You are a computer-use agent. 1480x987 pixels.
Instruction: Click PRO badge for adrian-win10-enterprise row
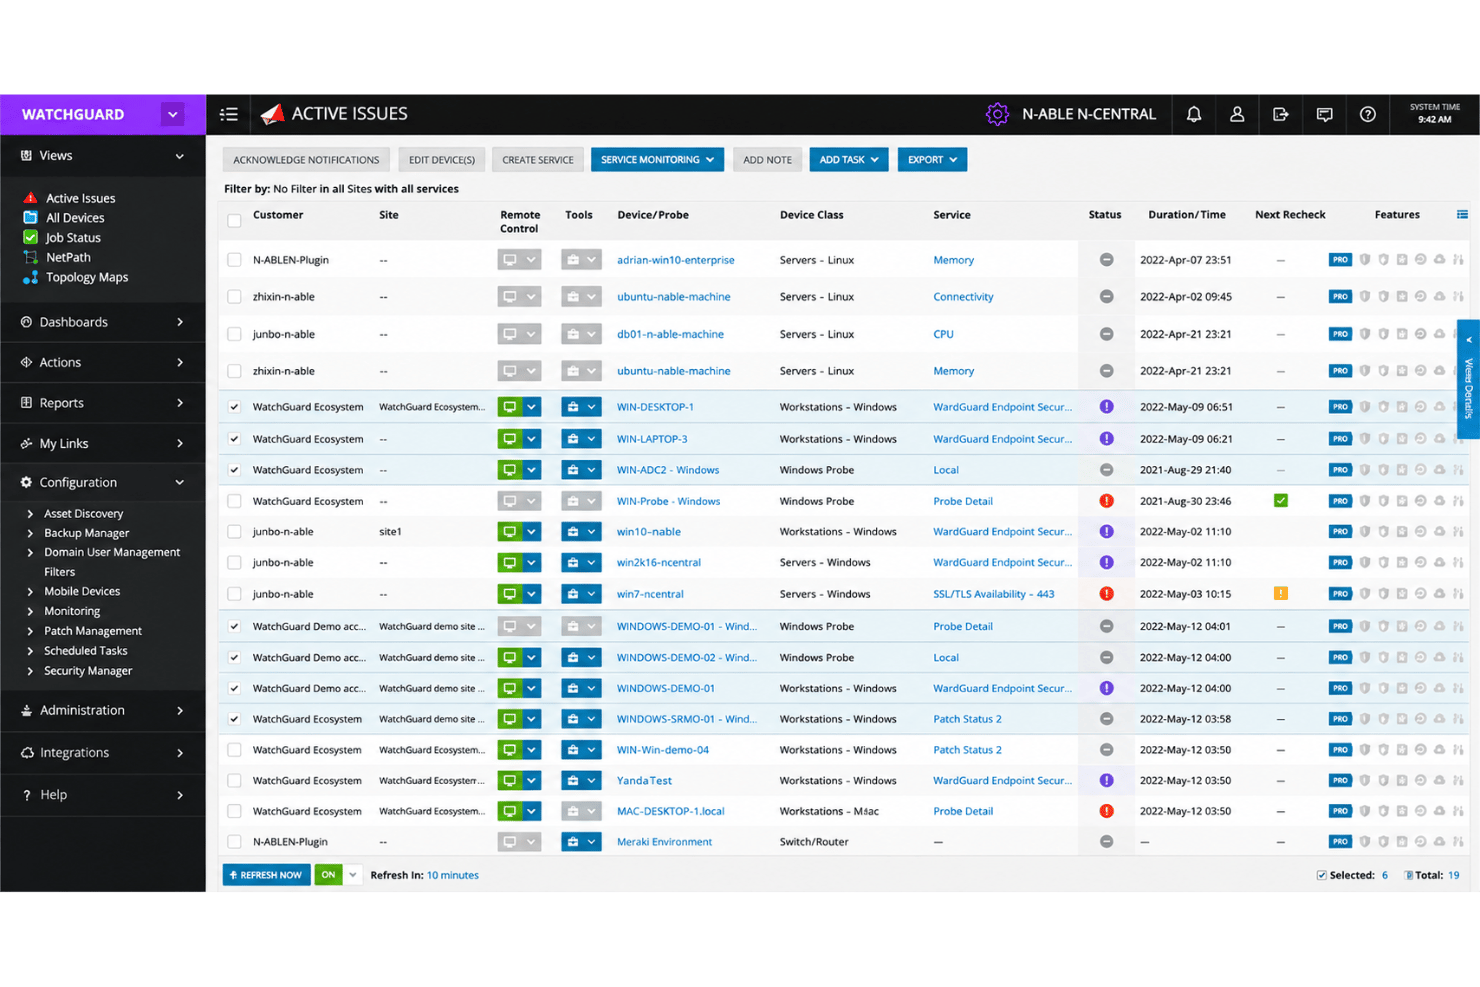(x=1340, y=260)
